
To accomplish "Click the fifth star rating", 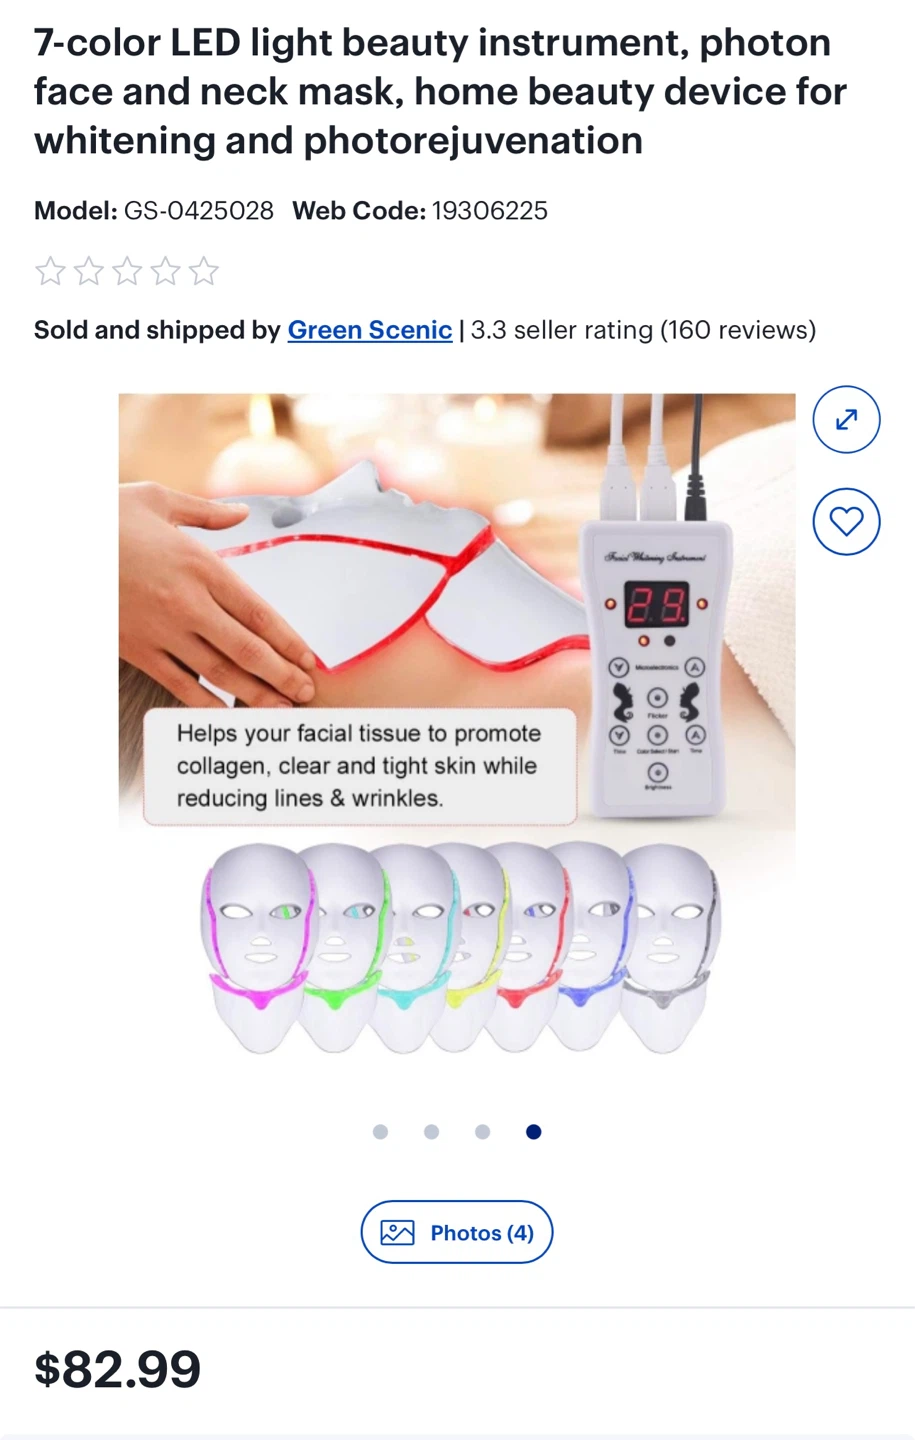I will coord(203,271).
